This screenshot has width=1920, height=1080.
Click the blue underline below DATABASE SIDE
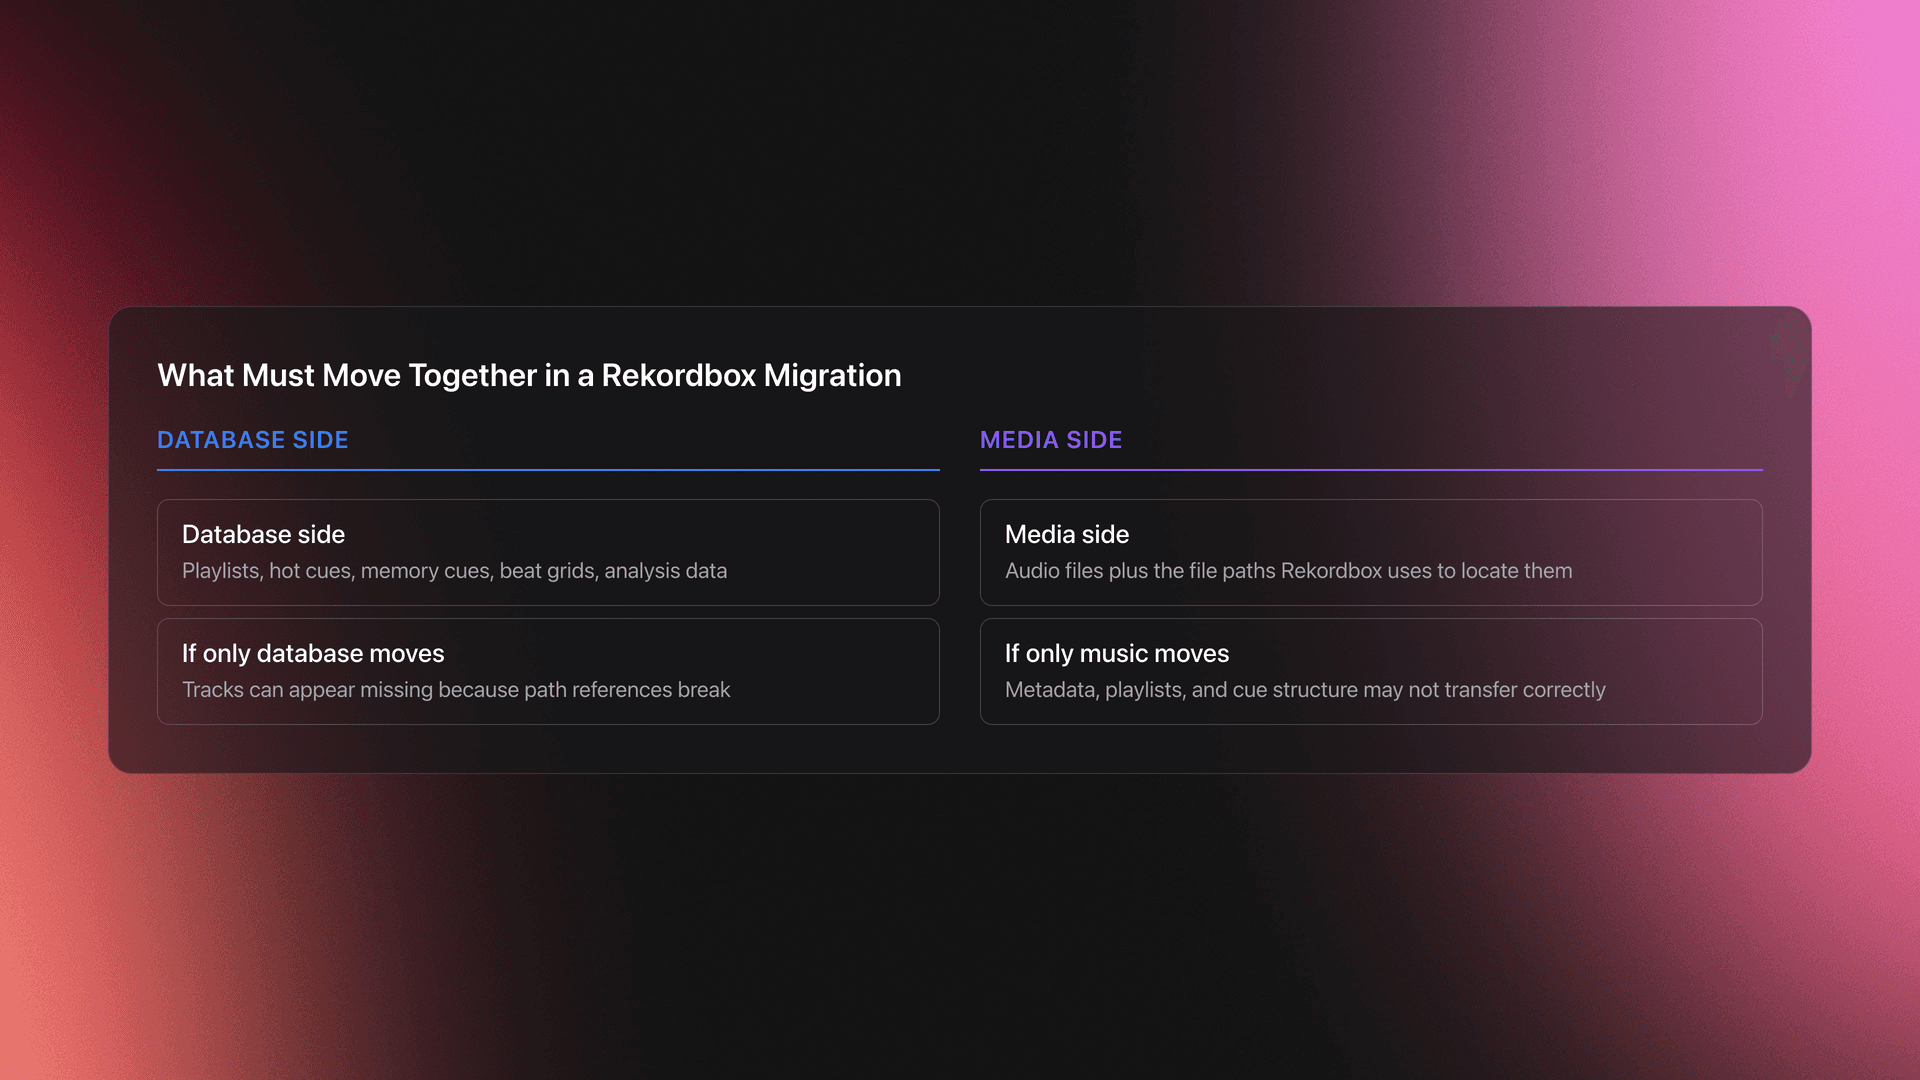click(547, 468)
